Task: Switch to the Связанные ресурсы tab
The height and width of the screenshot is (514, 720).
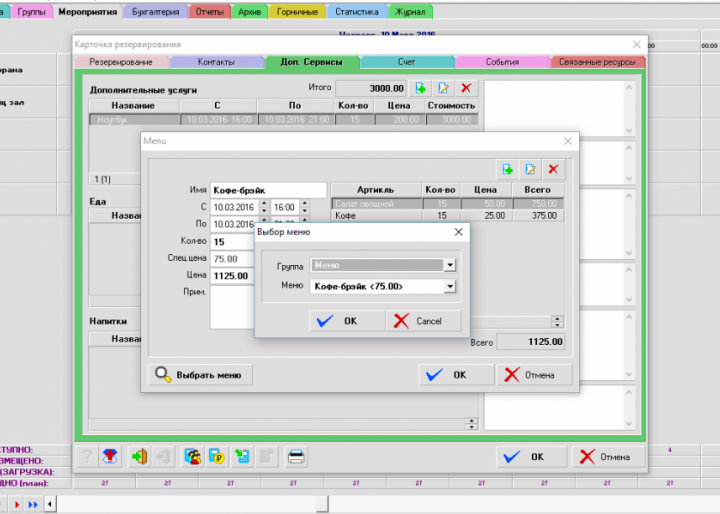Action: 597,62
